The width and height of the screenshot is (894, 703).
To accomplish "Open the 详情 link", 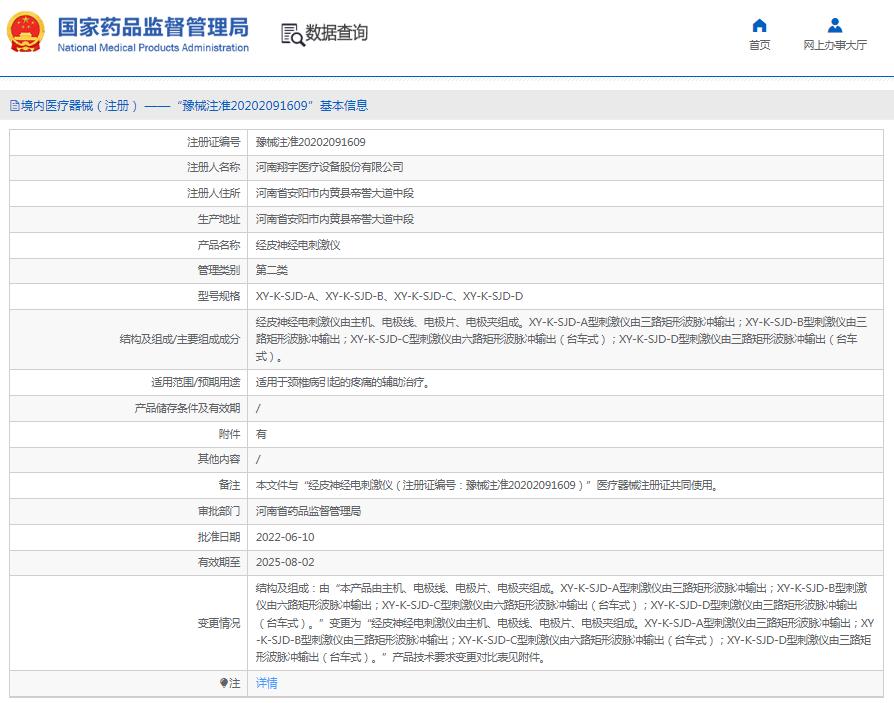I will [266, 683].
